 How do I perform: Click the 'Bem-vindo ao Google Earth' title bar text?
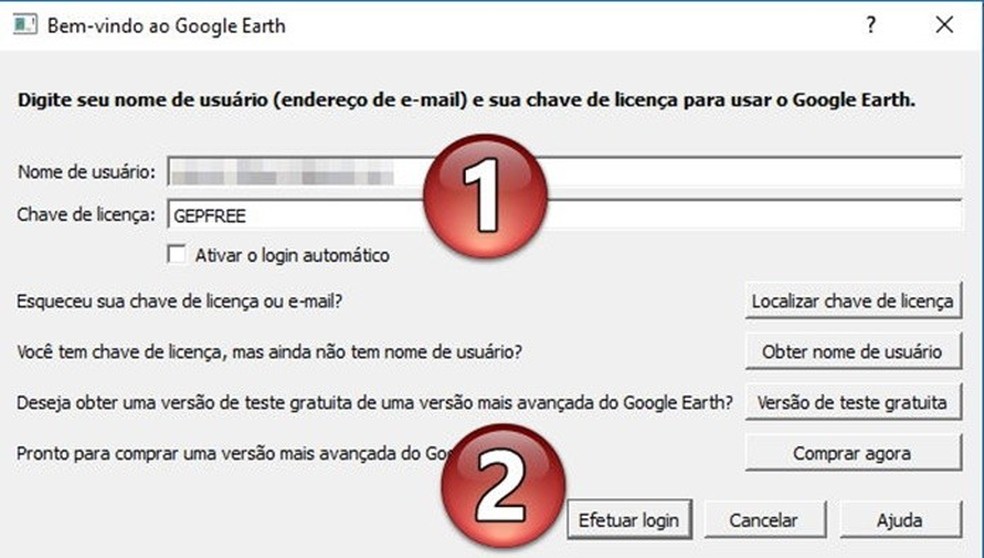pyautogui.click(x=166, y=26)
